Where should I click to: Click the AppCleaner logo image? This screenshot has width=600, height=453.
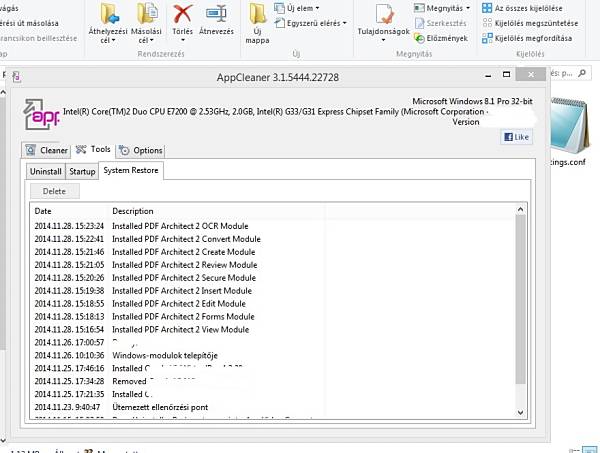[x=41, y=114]
